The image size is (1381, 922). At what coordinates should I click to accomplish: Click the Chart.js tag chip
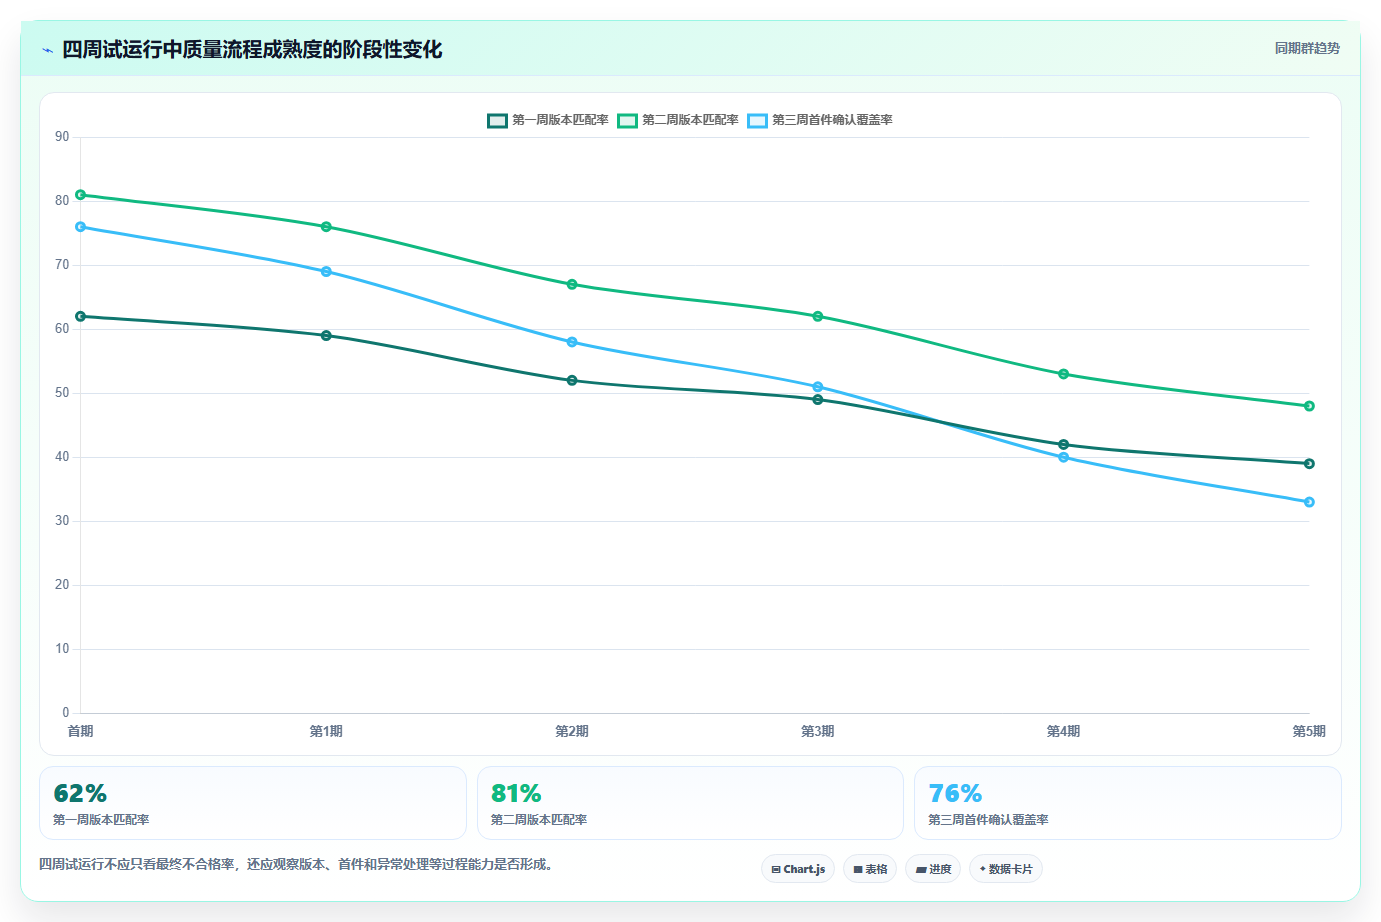(798, 869)
